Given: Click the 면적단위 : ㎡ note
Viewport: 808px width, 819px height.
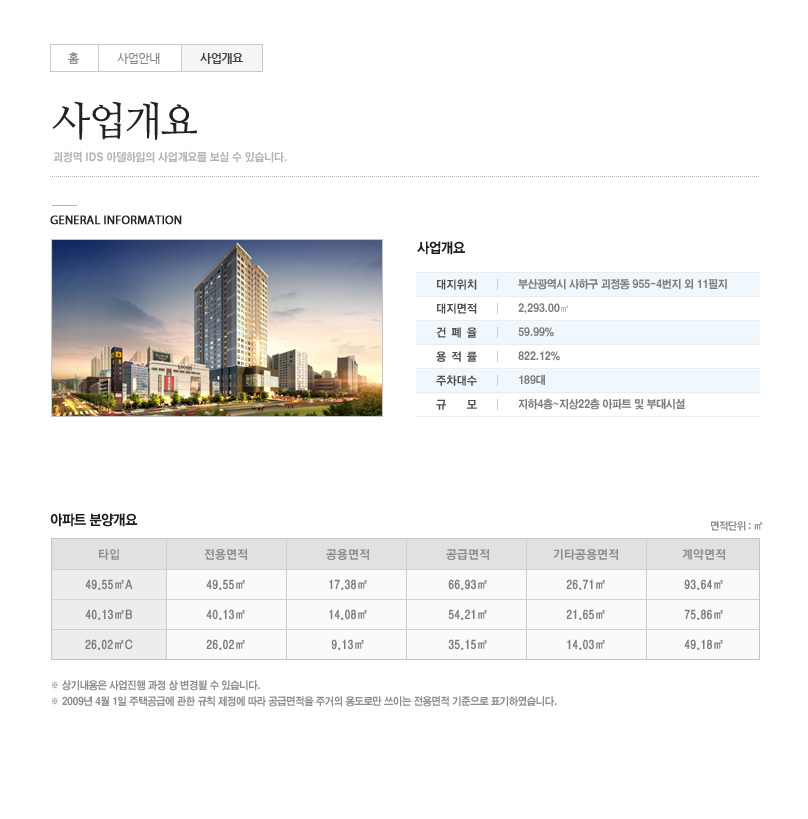Looking at the screenshot, I should (736, 526).
